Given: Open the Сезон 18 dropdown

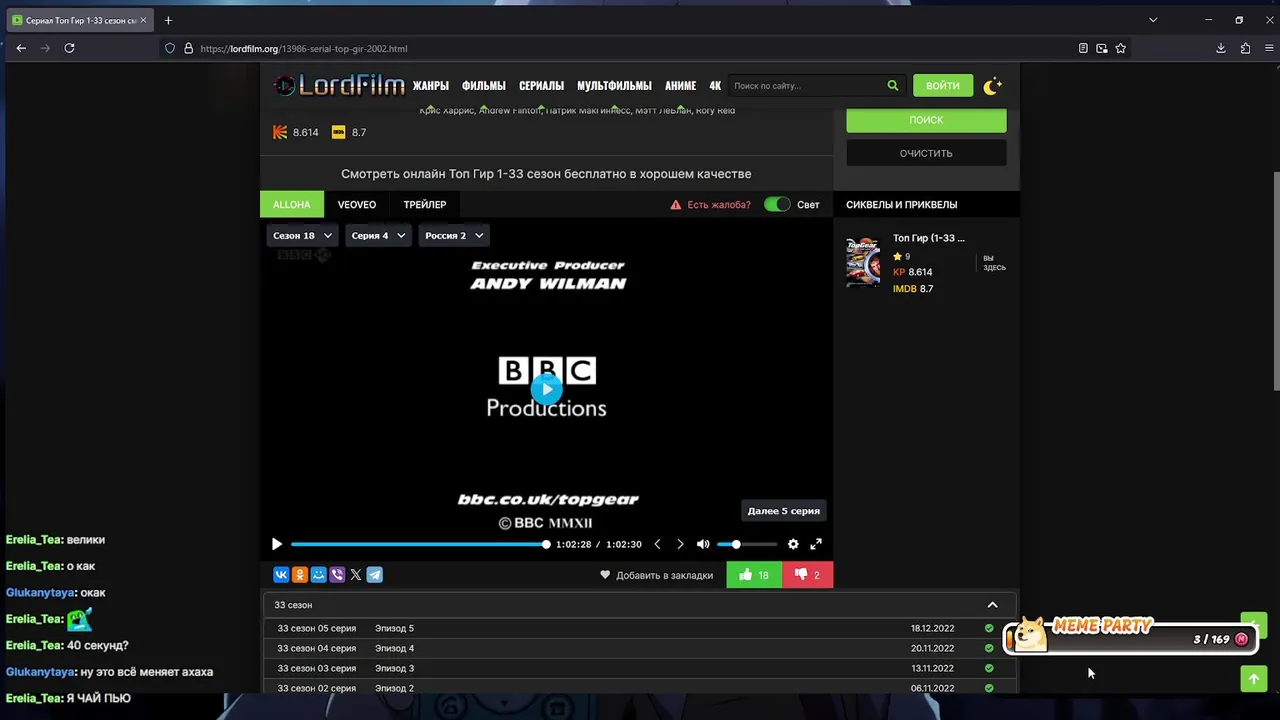Looking at the screenshot, I should tap(303, 236).
